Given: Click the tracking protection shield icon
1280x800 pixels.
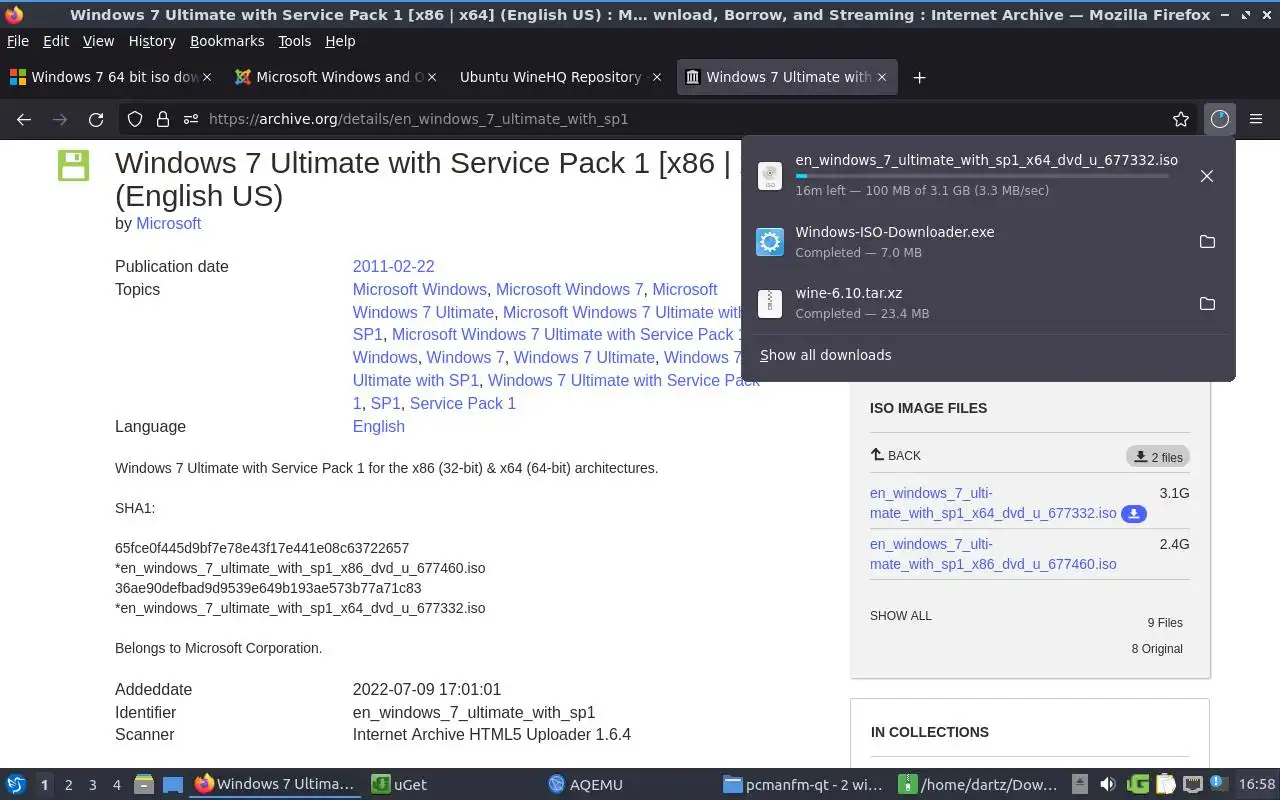Looking at the screenshot, I should pyautogui.click(x=135, y=119).
